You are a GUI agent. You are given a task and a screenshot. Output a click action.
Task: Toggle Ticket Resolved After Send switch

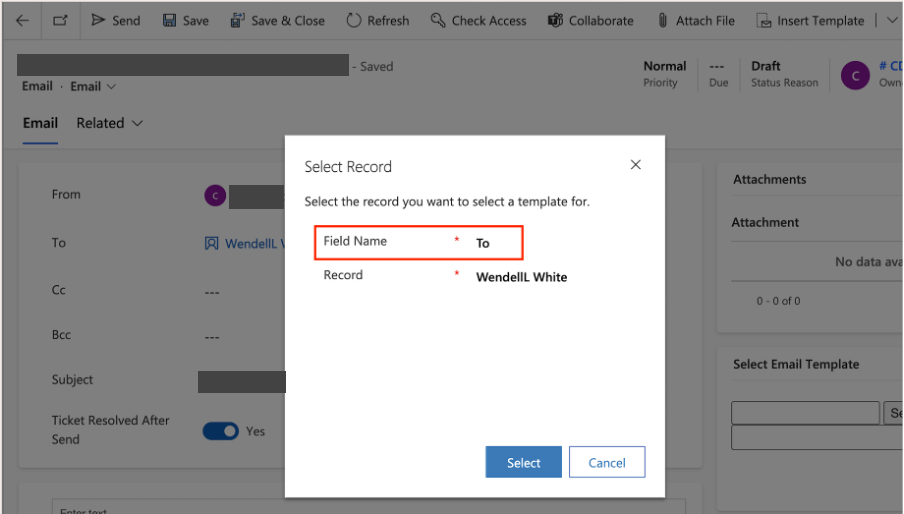point(220,431)
